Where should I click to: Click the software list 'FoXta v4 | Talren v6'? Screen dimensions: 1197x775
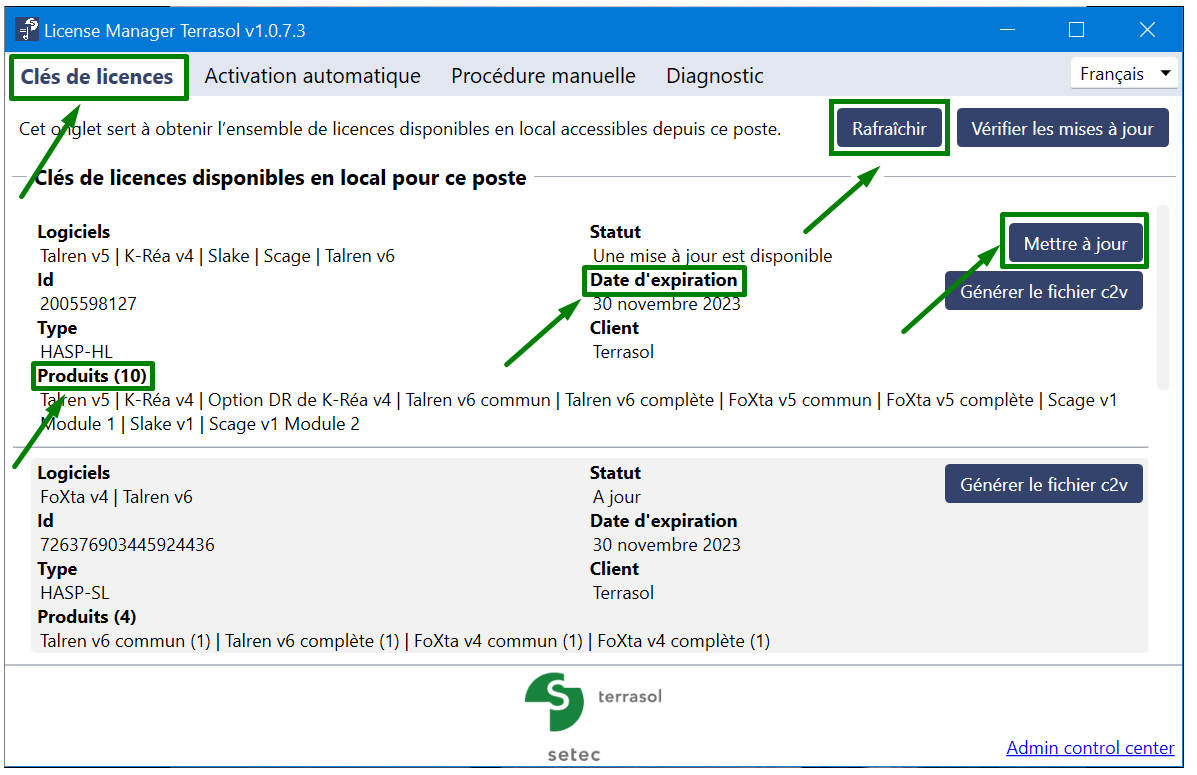point(116,497)
